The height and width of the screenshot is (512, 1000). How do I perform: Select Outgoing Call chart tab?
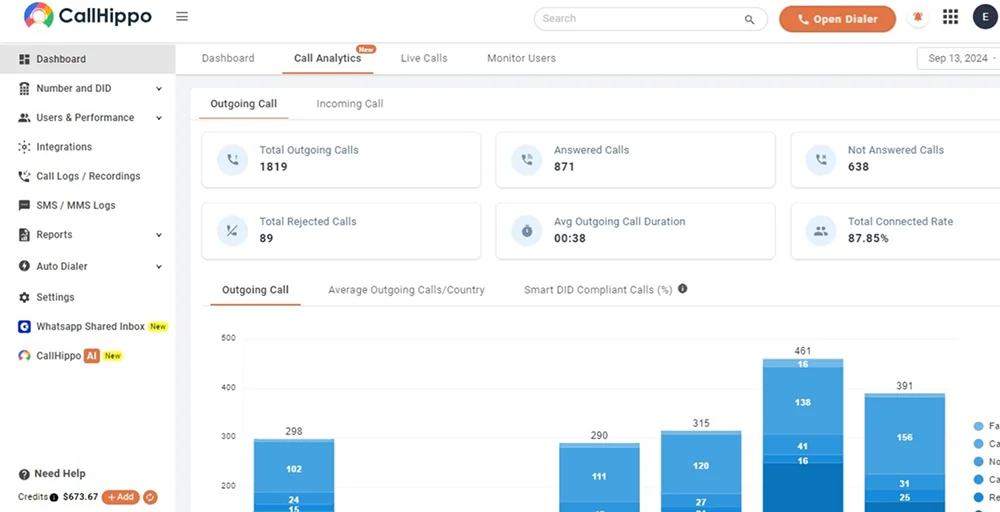(x=255, y=290)
